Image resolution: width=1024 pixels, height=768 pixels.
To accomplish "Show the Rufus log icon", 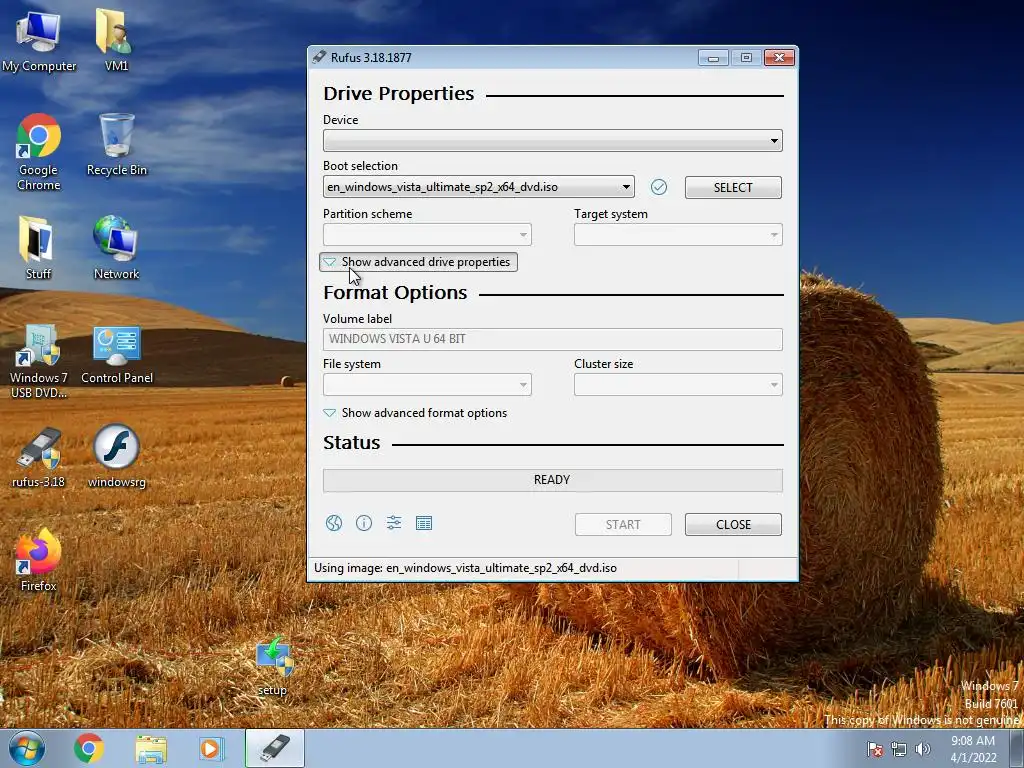I will coord(424,523).
